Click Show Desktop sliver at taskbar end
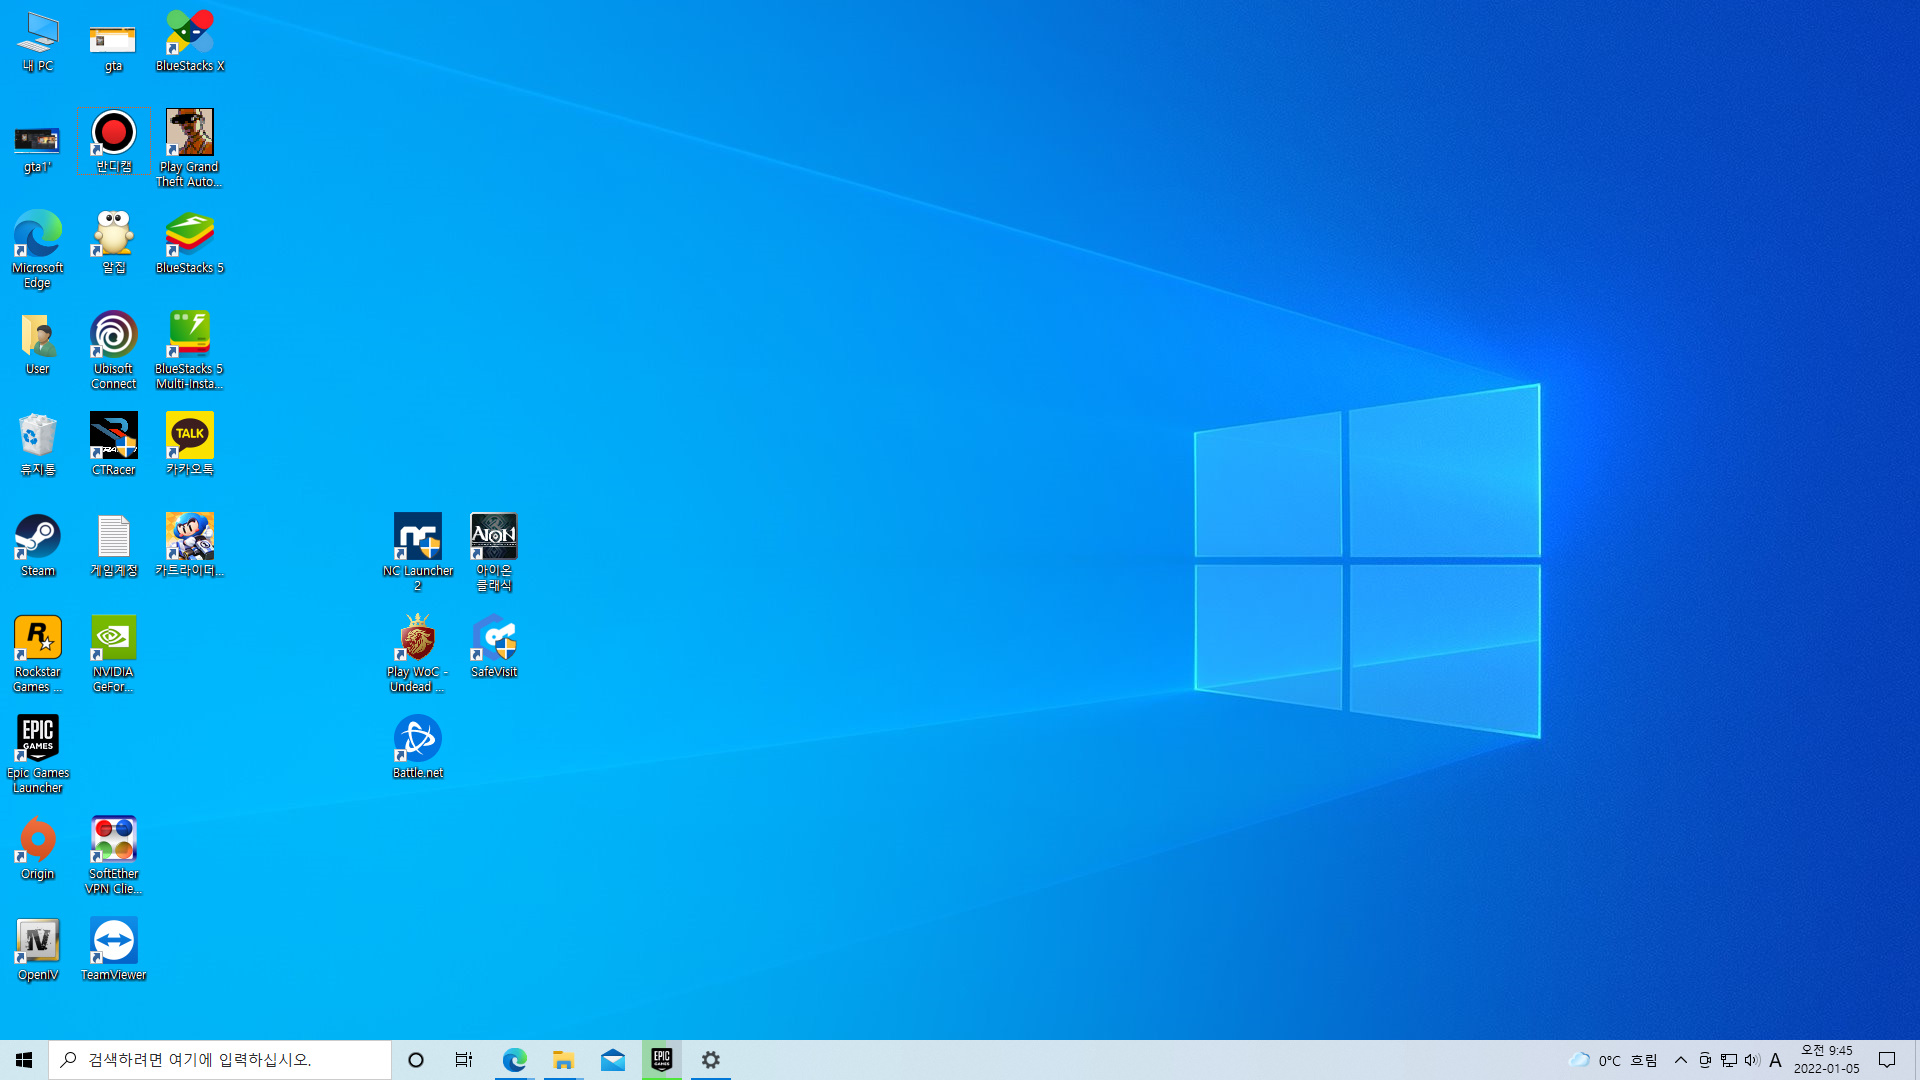The image size is (1920, 1080). pyautogui.click(x=1916, y=1060)
